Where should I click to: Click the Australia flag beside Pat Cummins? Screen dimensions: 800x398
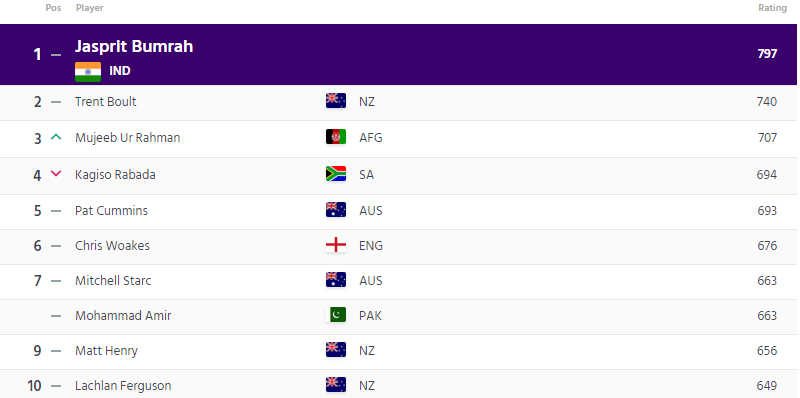pos(336,210)
